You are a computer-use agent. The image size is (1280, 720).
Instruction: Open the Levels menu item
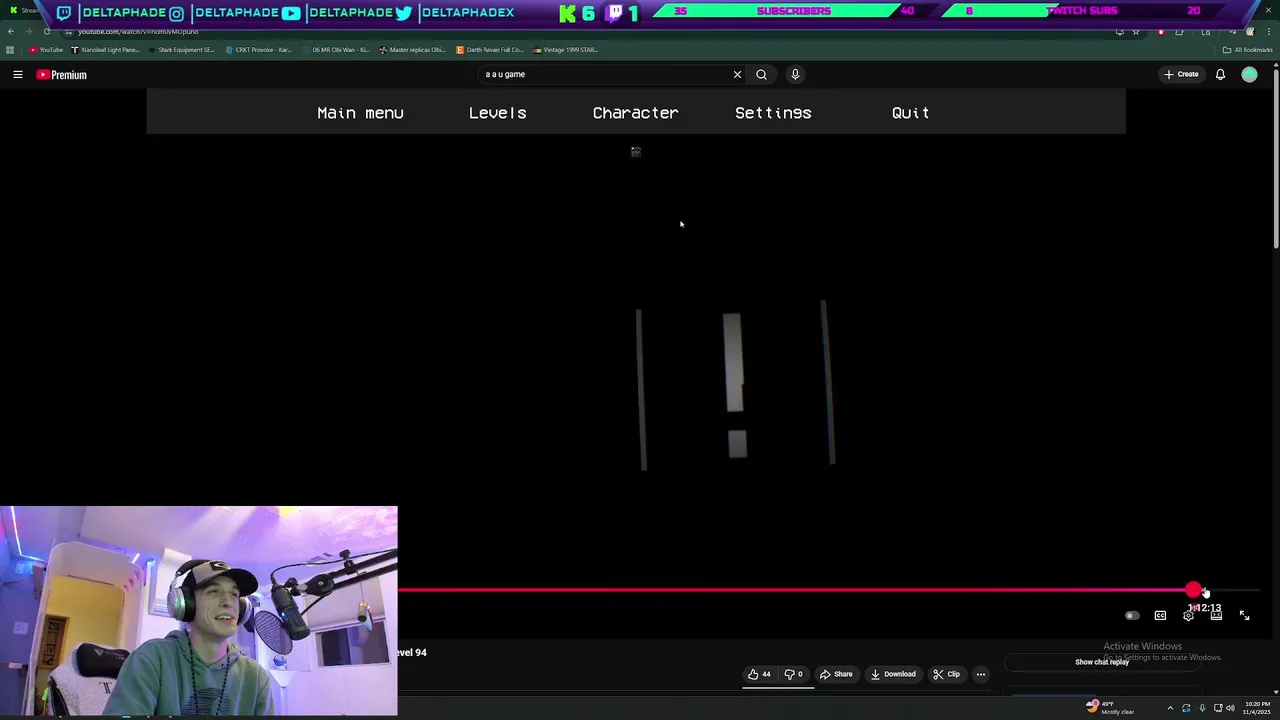click(497, 113)
